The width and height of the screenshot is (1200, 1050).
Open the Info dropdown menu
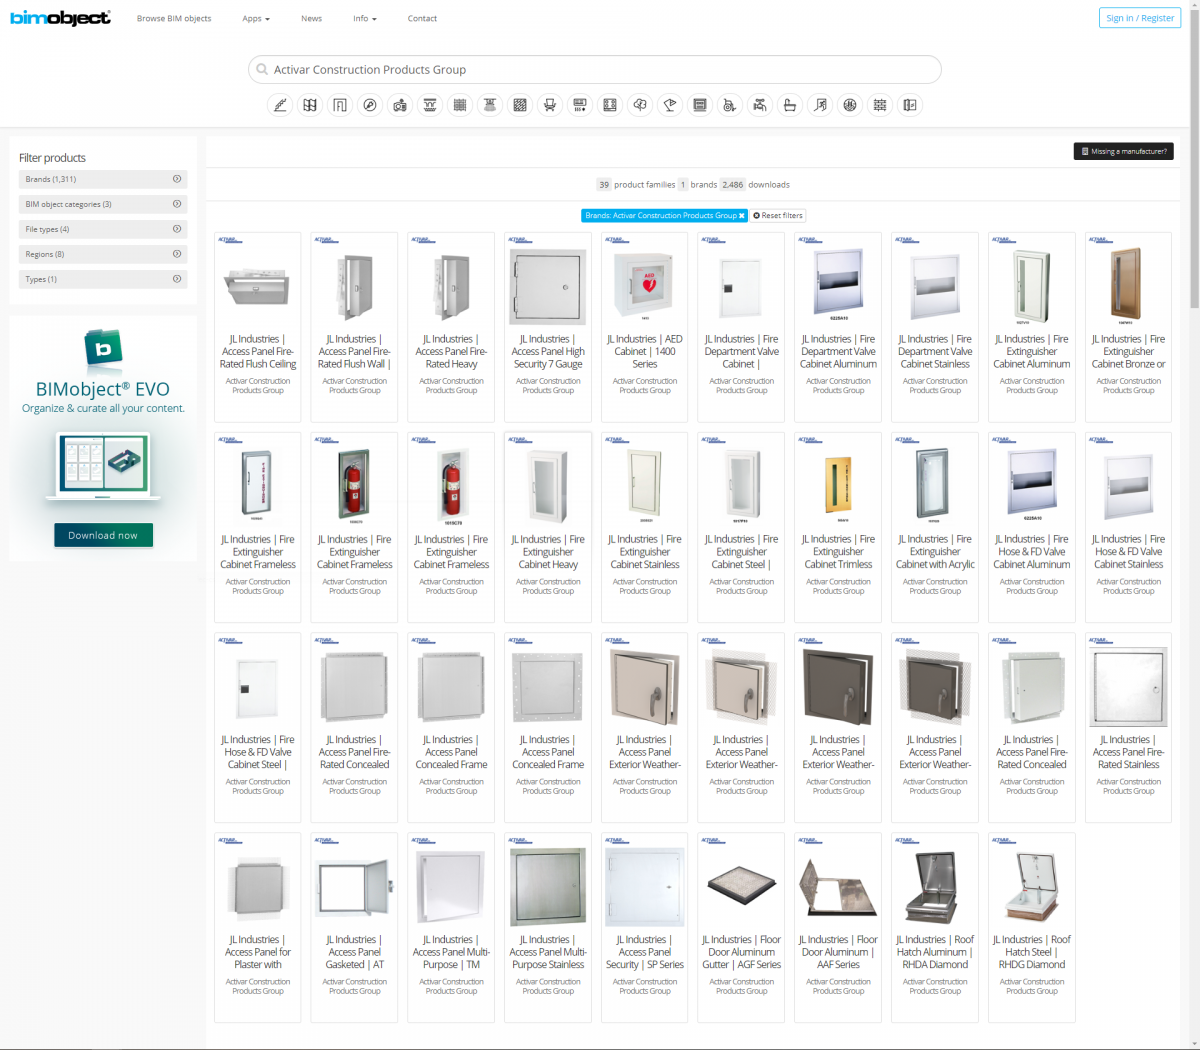(x=364, y=18)
